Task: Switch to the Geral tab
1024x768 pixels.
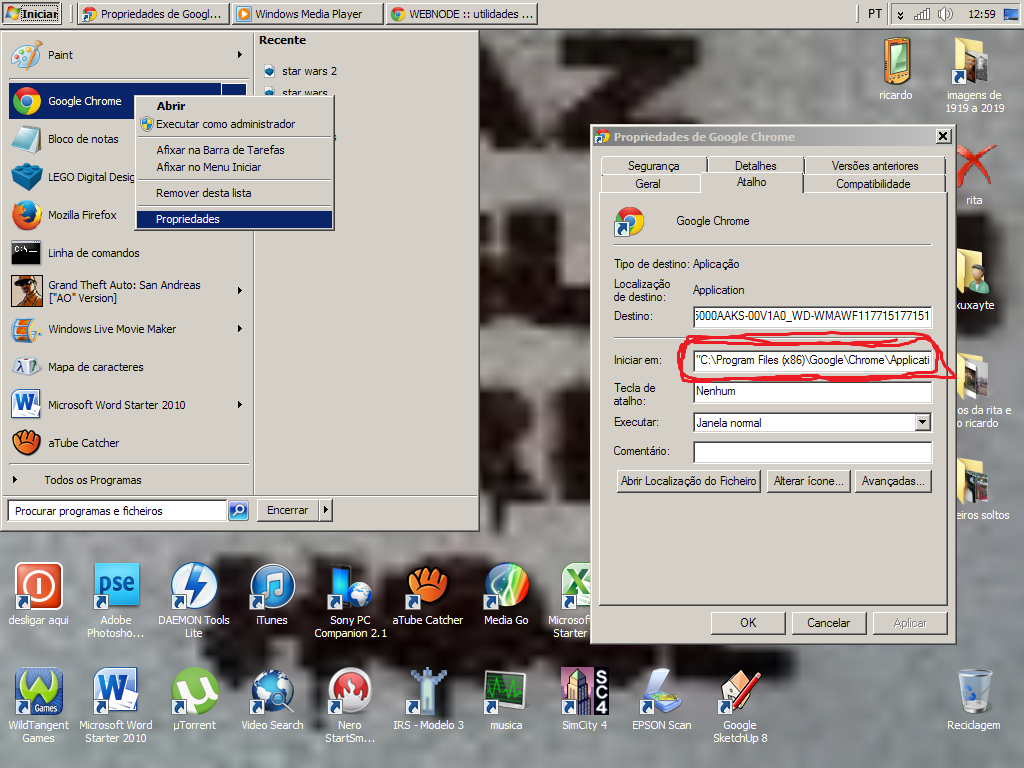Action: [x=648, y=184]
